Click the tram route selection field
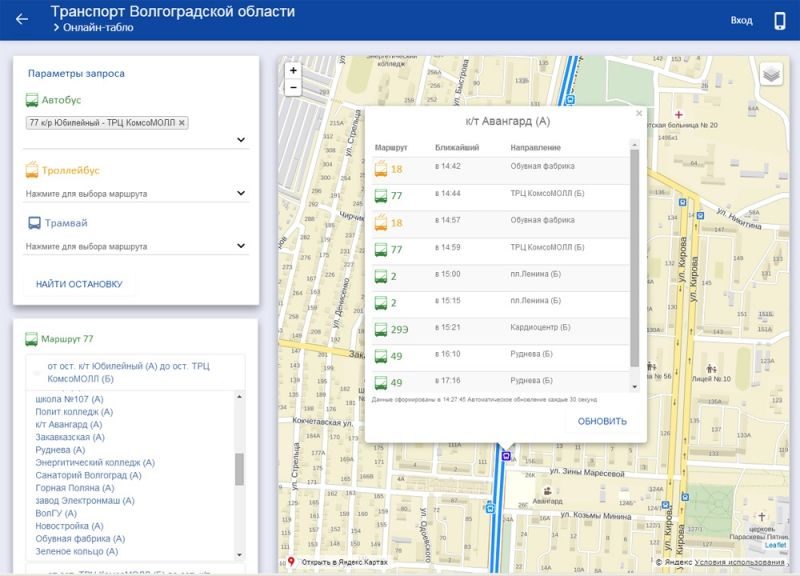Screen dimensions: 800x576 pyautogui.click(x=136, y=246)
